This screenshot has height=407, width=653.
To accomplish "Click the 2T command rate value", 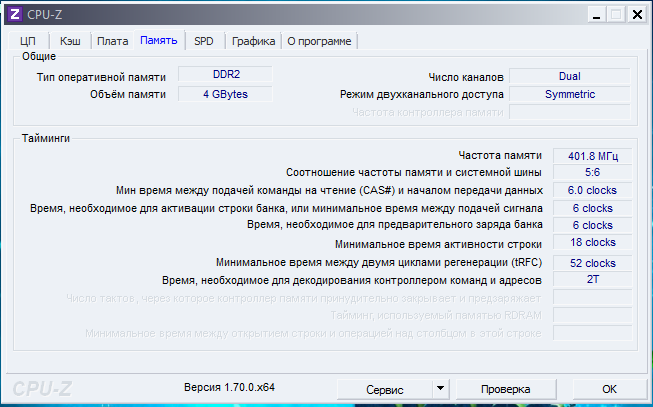I will 592,280.
